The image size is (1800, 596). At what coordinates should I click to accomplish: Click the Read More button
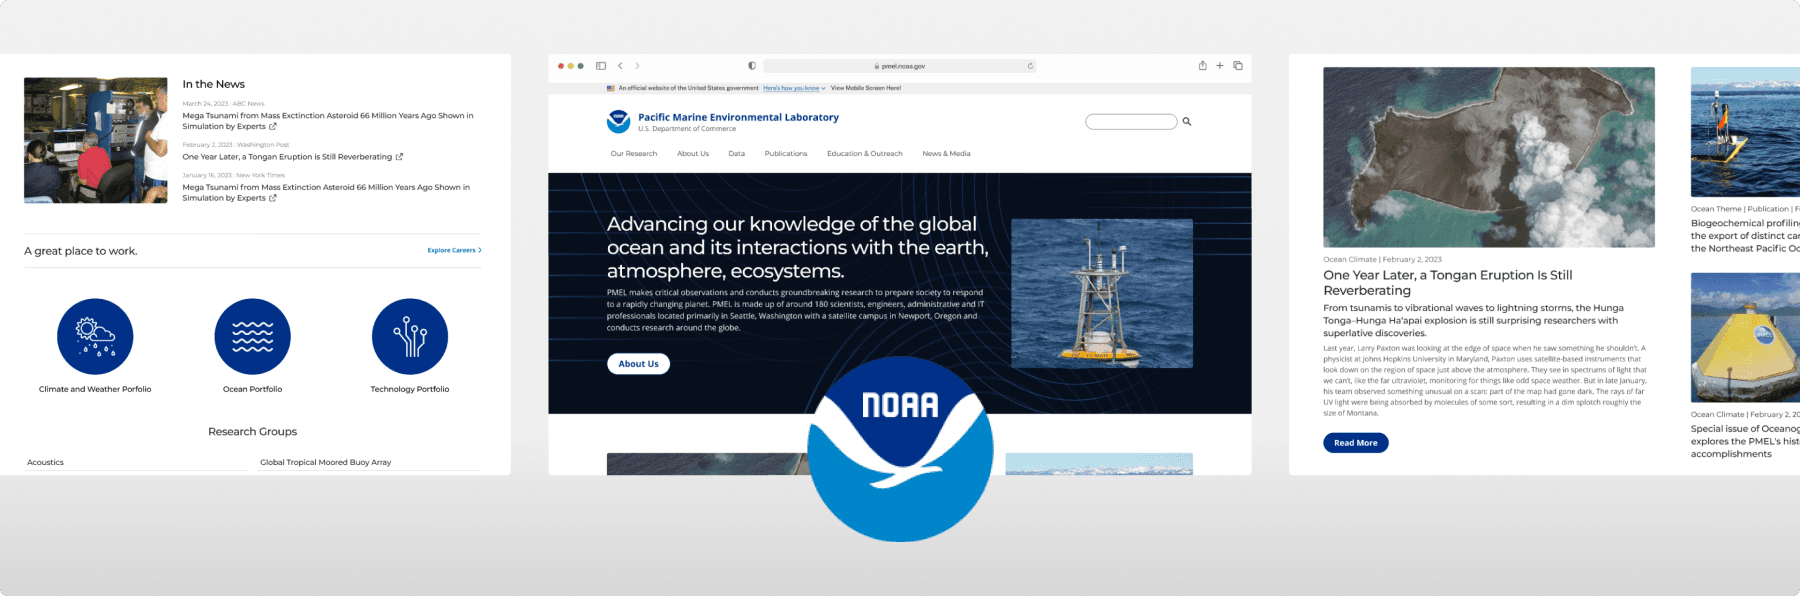coord(1356,443)
